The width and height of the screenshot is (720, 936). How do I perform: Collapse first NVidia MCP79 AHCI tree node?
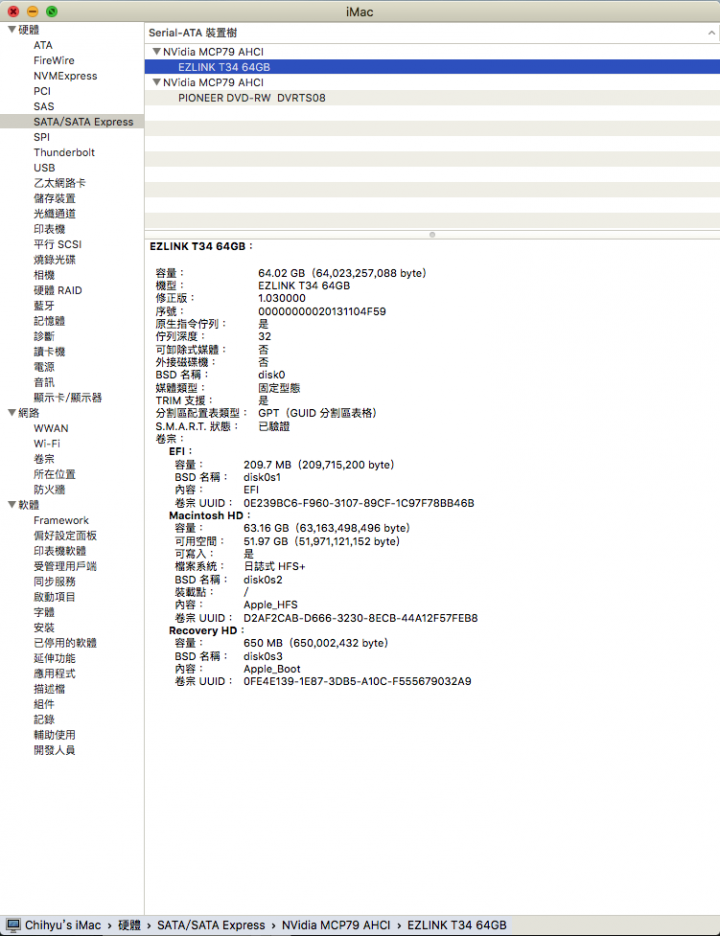tap(156, 52)
